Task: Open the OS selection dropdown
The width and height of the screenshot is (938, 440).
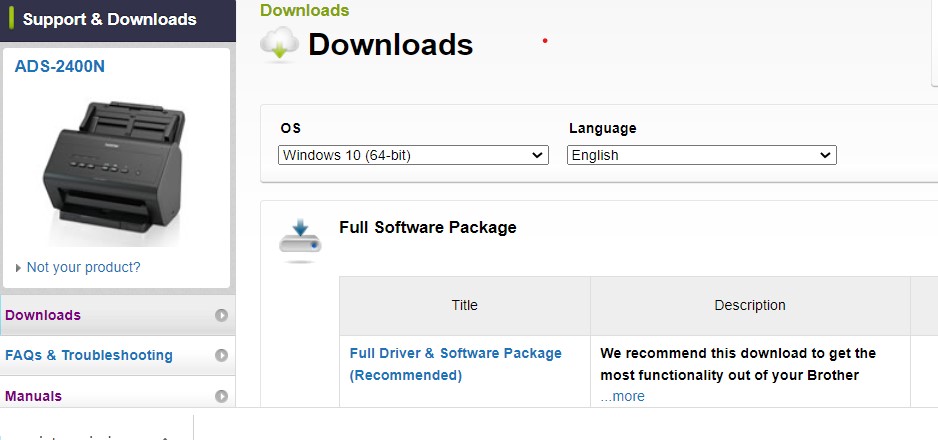Action: pos(413,155)
